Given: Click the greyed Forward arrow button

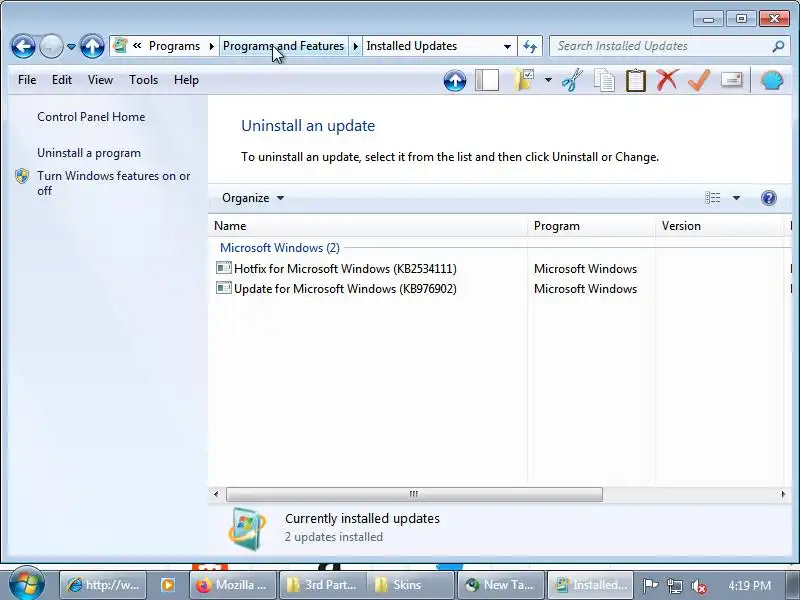Looking at the screenshot, I should [51, 47].
